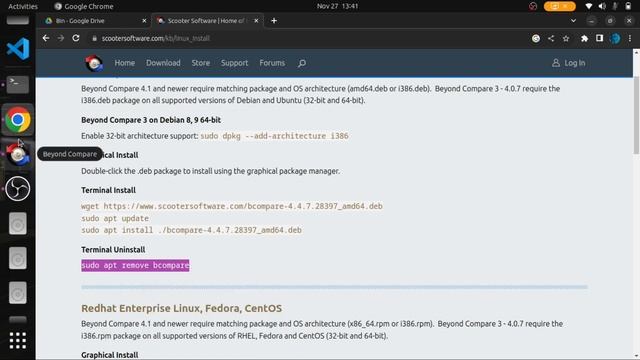Open Home in site navigation

(124, 63)
